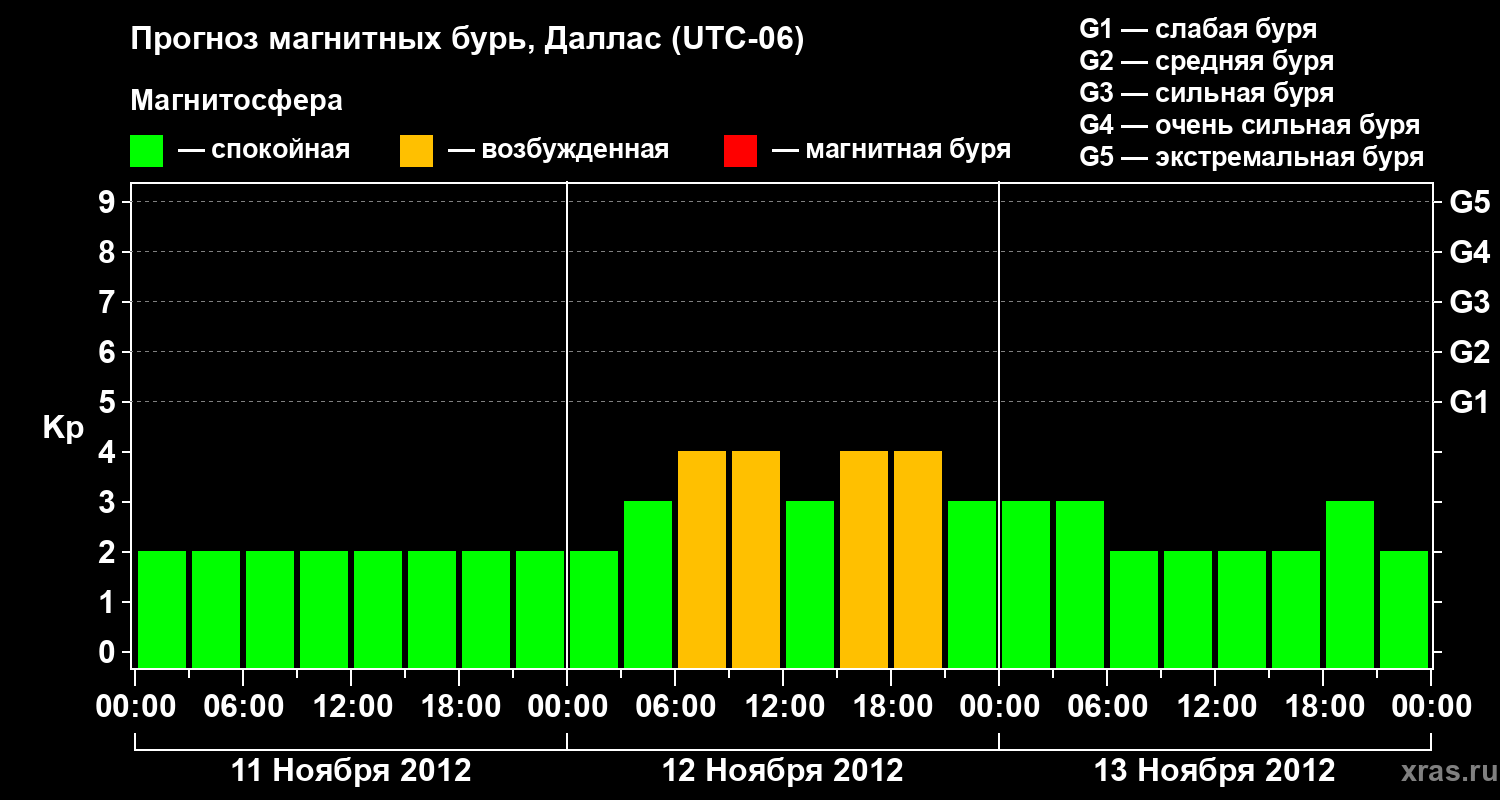Click the 'Kp' axis title

[63, 428]
